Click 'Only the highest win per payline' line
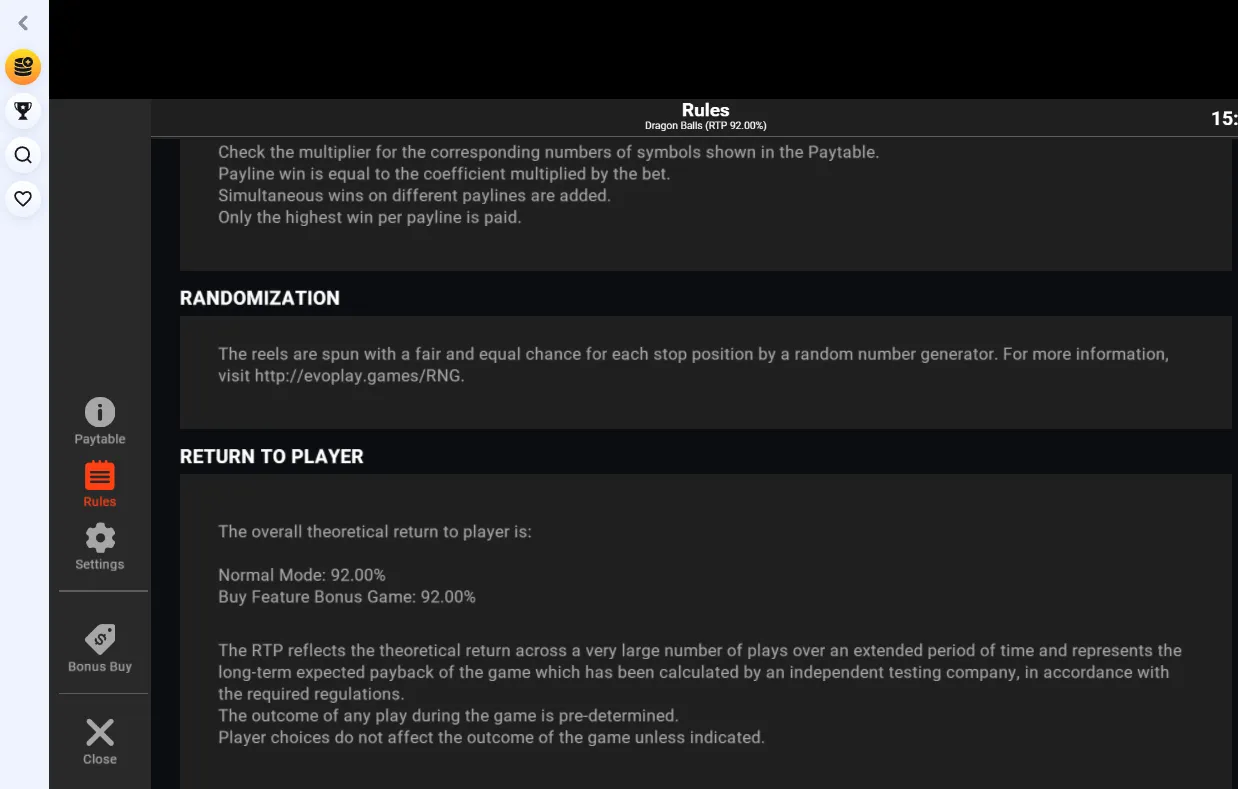1238x789 pixels. [370, 217]
